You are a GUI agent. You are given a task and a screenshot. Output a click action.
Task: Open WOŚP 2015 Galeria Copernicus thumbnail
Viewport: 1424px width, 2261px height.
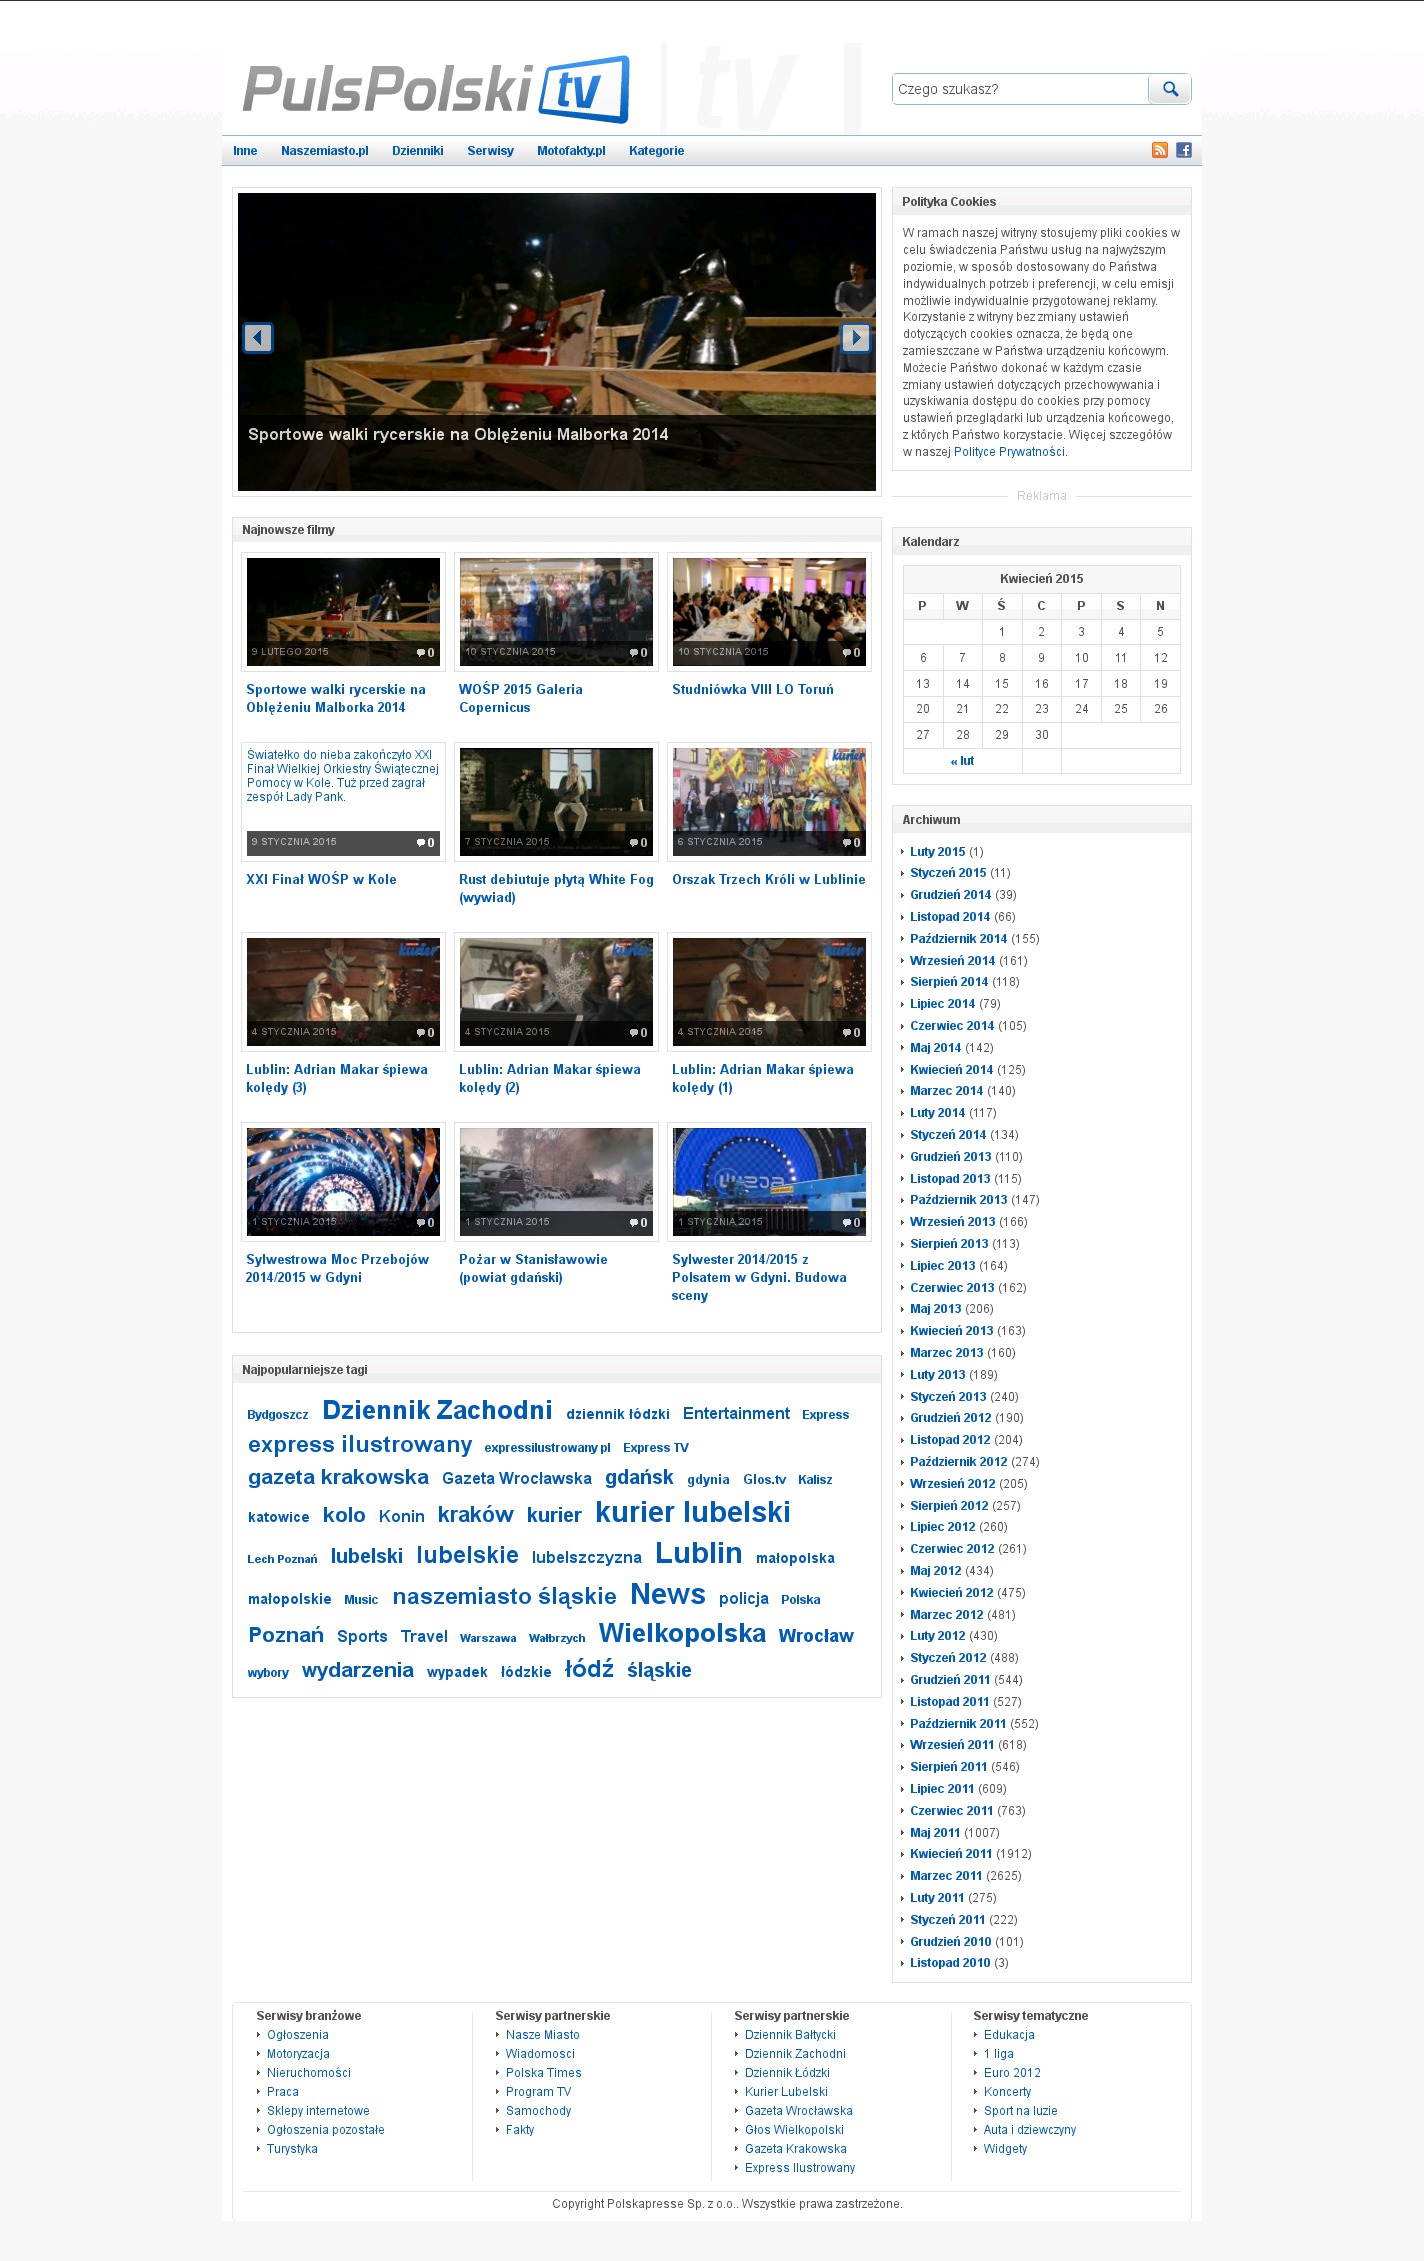pyautogui.click(x=556, y=611)
